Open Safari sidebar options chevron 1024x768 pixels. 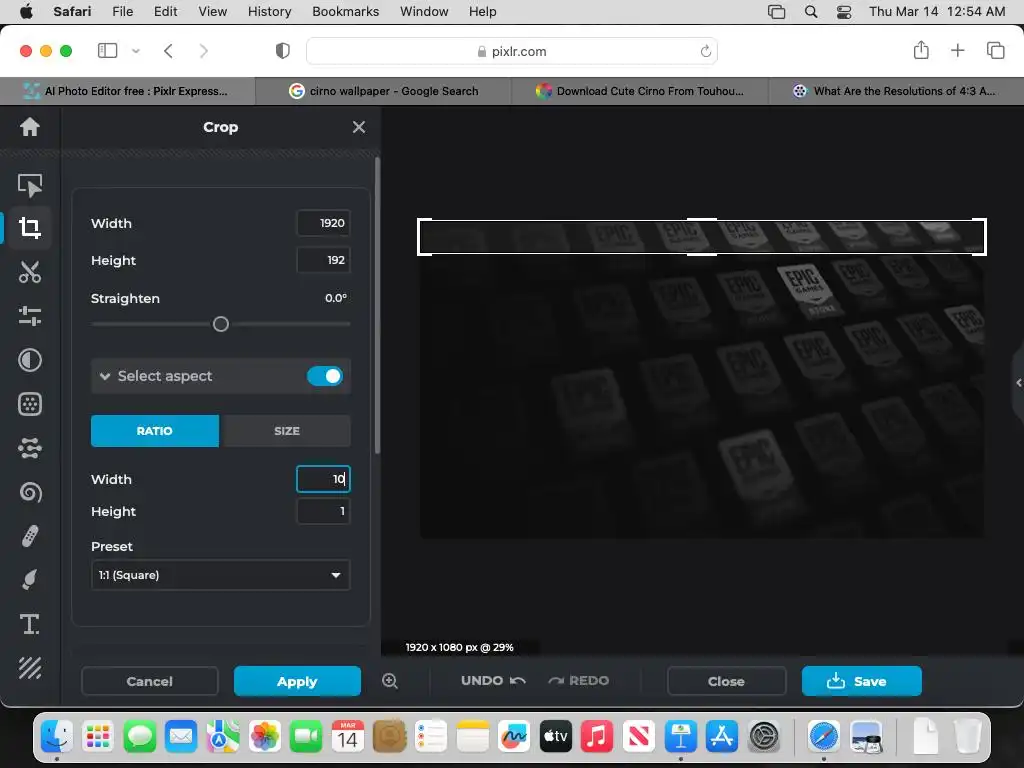coord(136,51)
